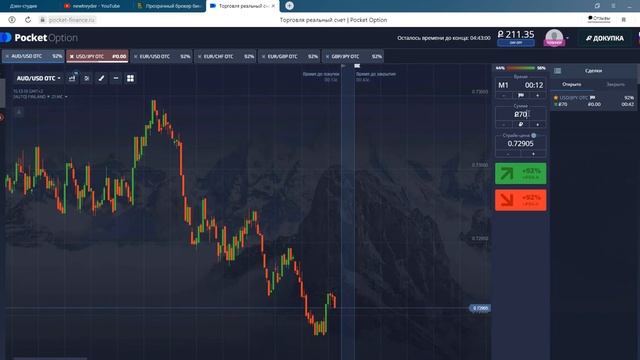Decrease trade time with minus button

click(504, 96)
